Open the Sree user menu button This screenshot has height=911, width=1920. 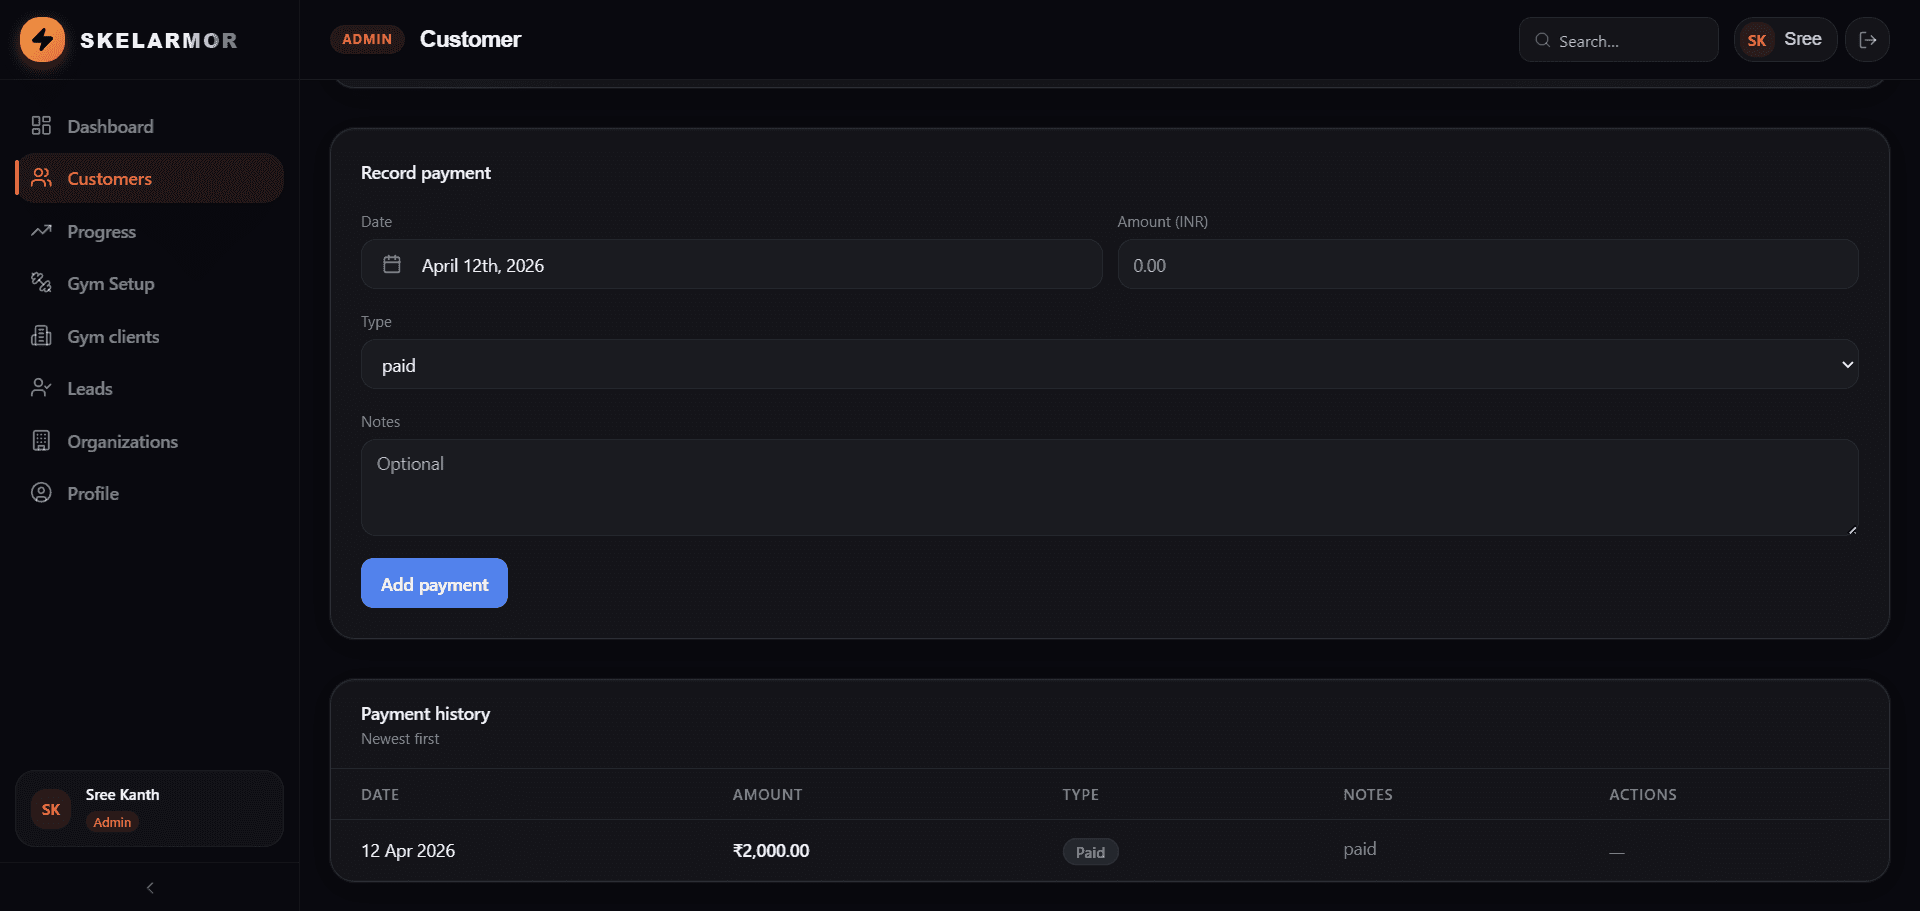pyautogui.click(x=1785, y=40)
